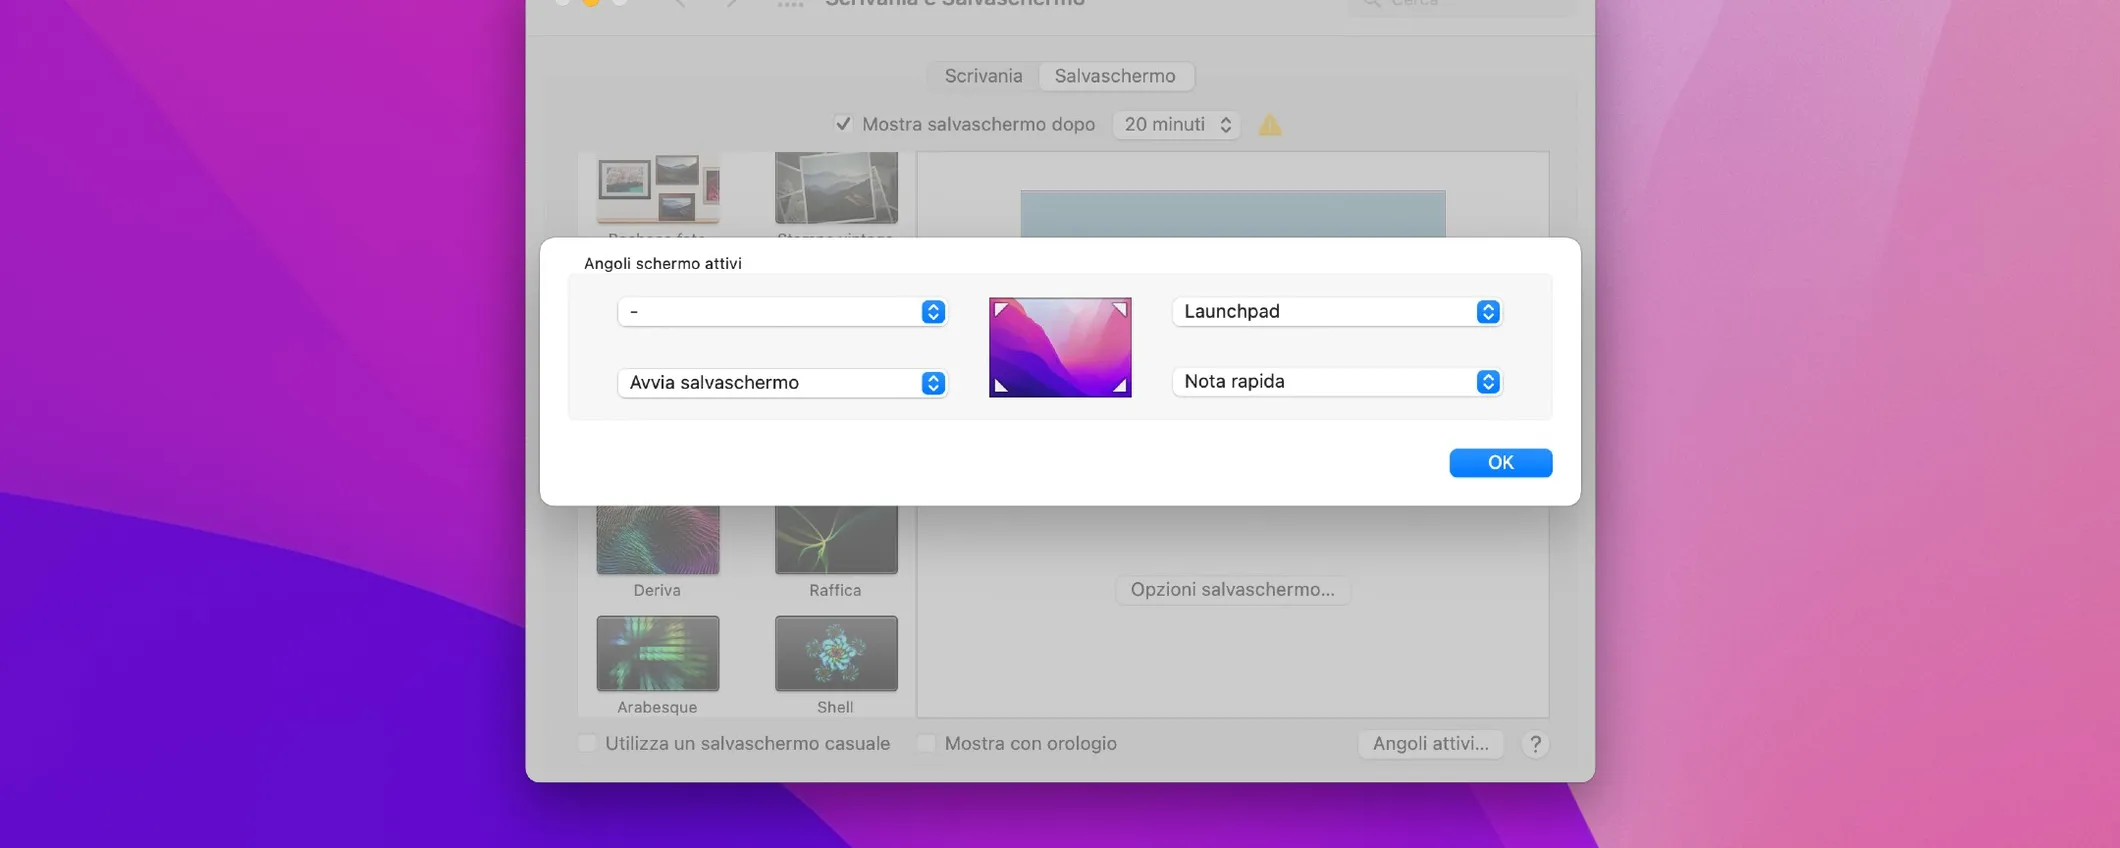Open help with the question mark button
This screenshot has height=848, width=2120.
[1535, 744]
